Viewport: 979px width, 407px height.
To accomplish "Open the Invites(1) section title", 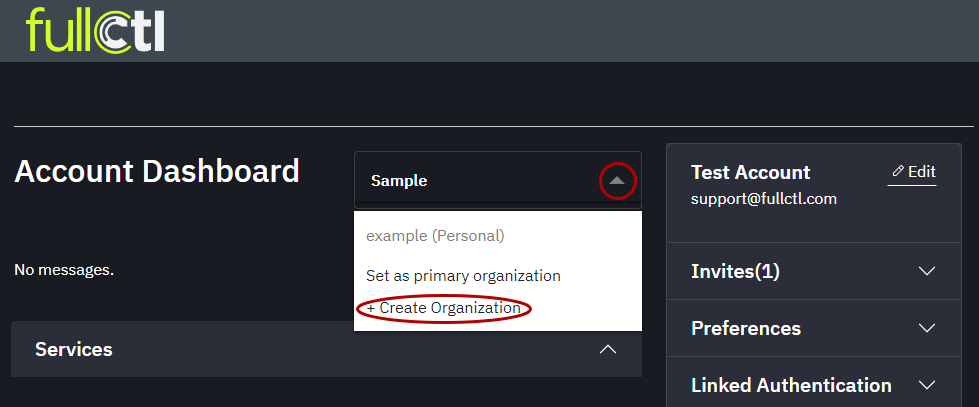I will (x=735, y=271).
